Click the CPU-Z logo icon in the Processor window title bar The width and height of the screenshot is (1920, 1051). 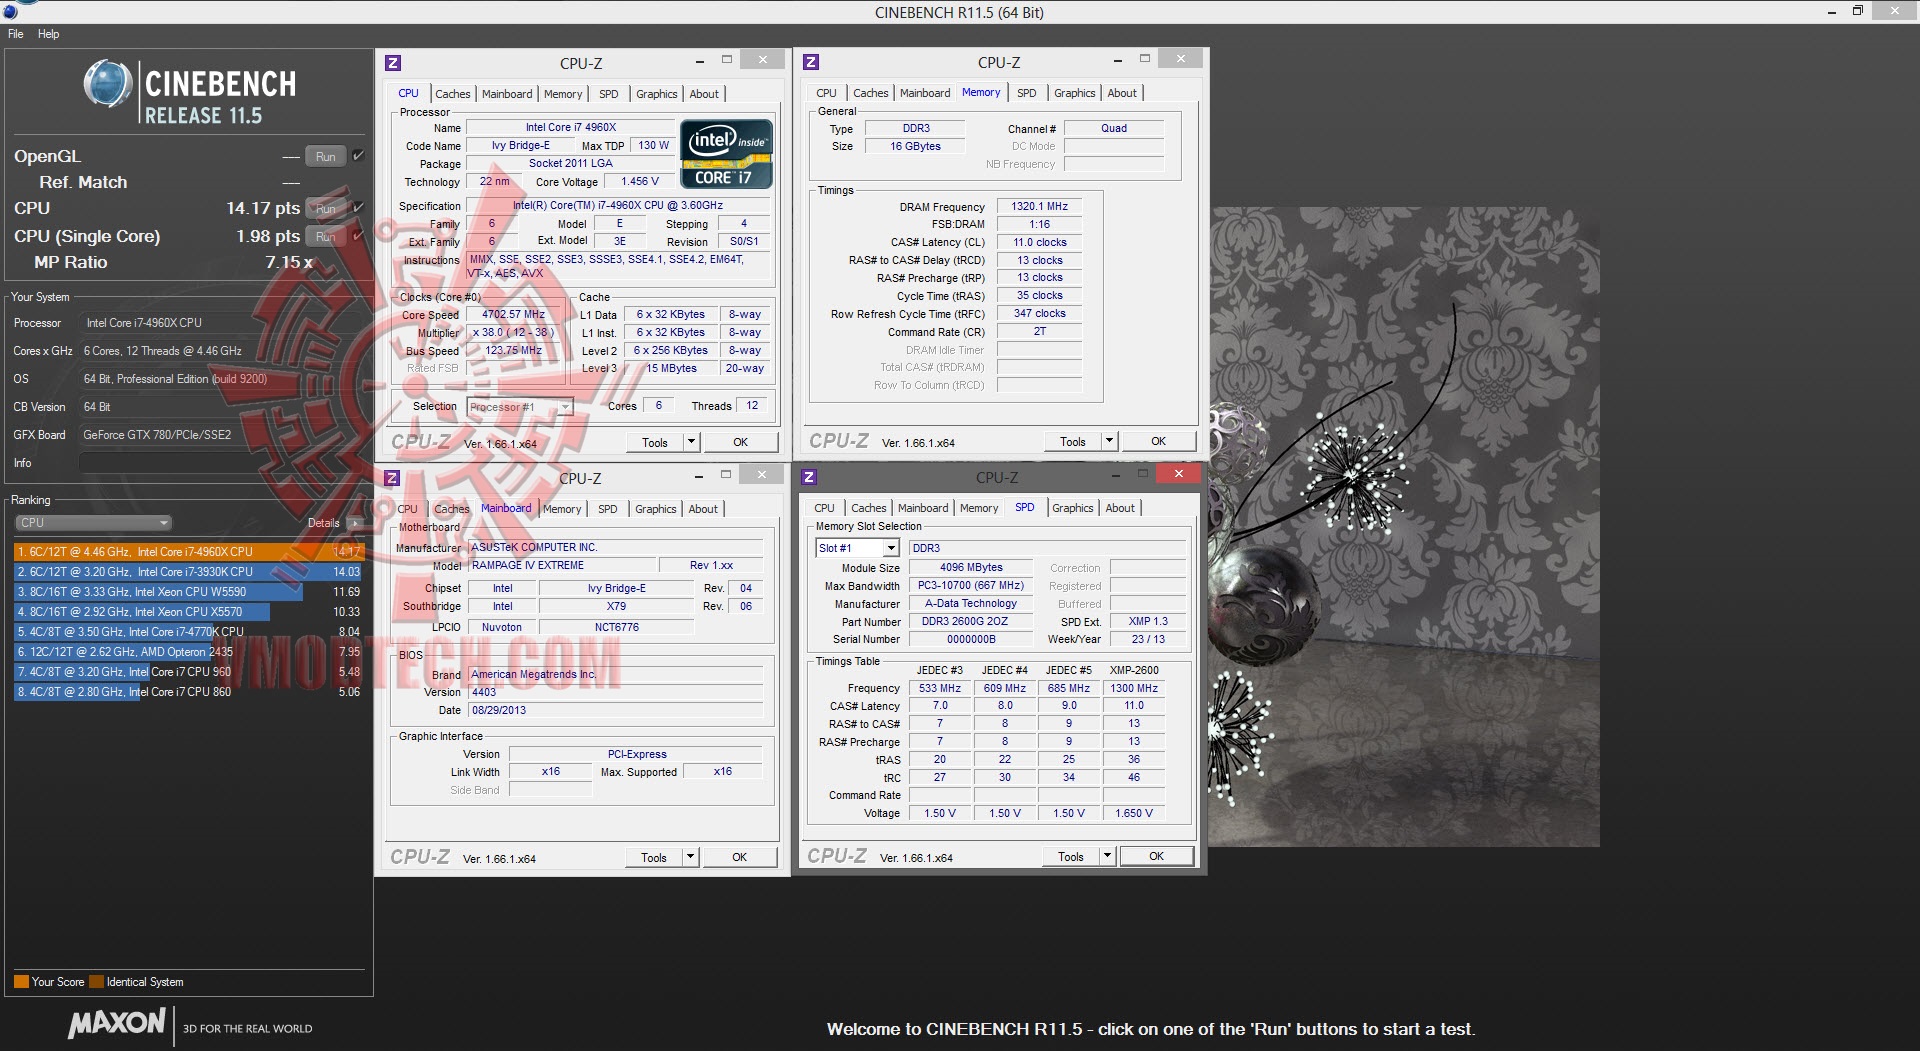393,63
